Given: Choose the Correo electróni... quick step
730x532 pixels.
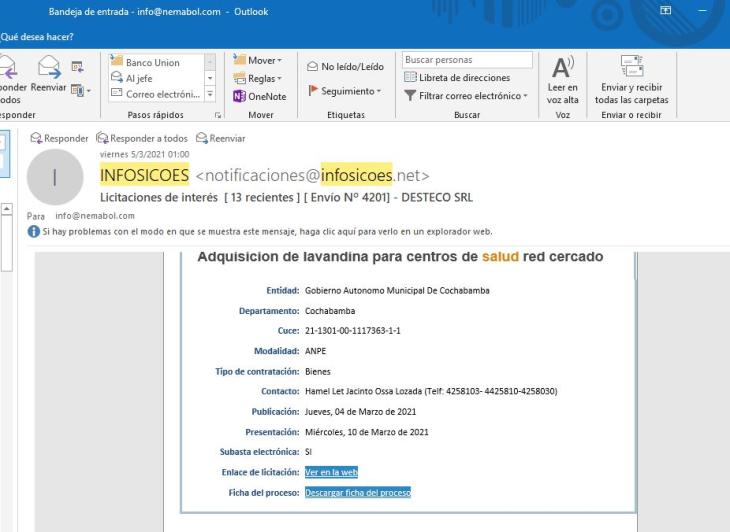Looking at the screenshot, I should click(x=156, y=94).
